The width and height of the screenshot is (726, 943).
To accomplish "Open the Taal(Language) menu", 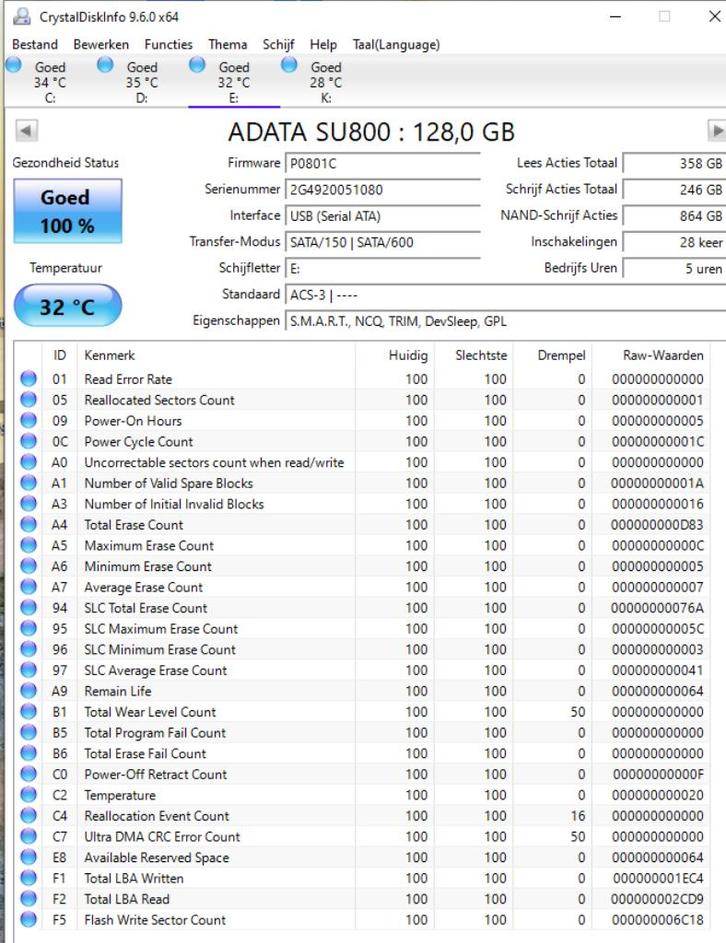I will pos(396,45).
